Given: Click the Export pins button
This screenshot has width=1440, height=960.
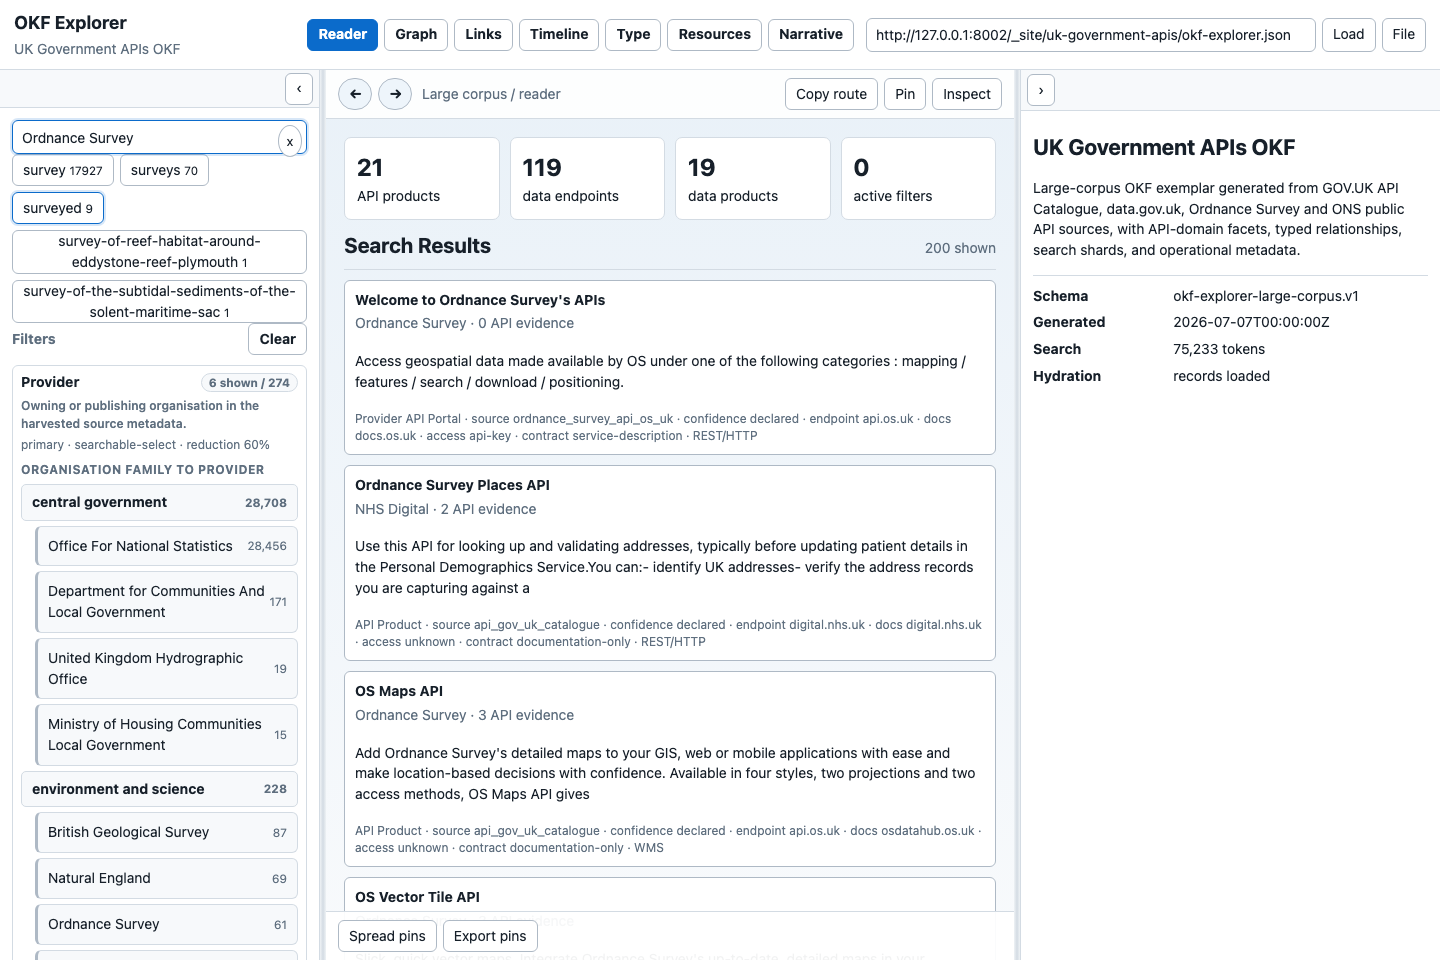Looking at the screenshot, I should [x=490, y=936].
